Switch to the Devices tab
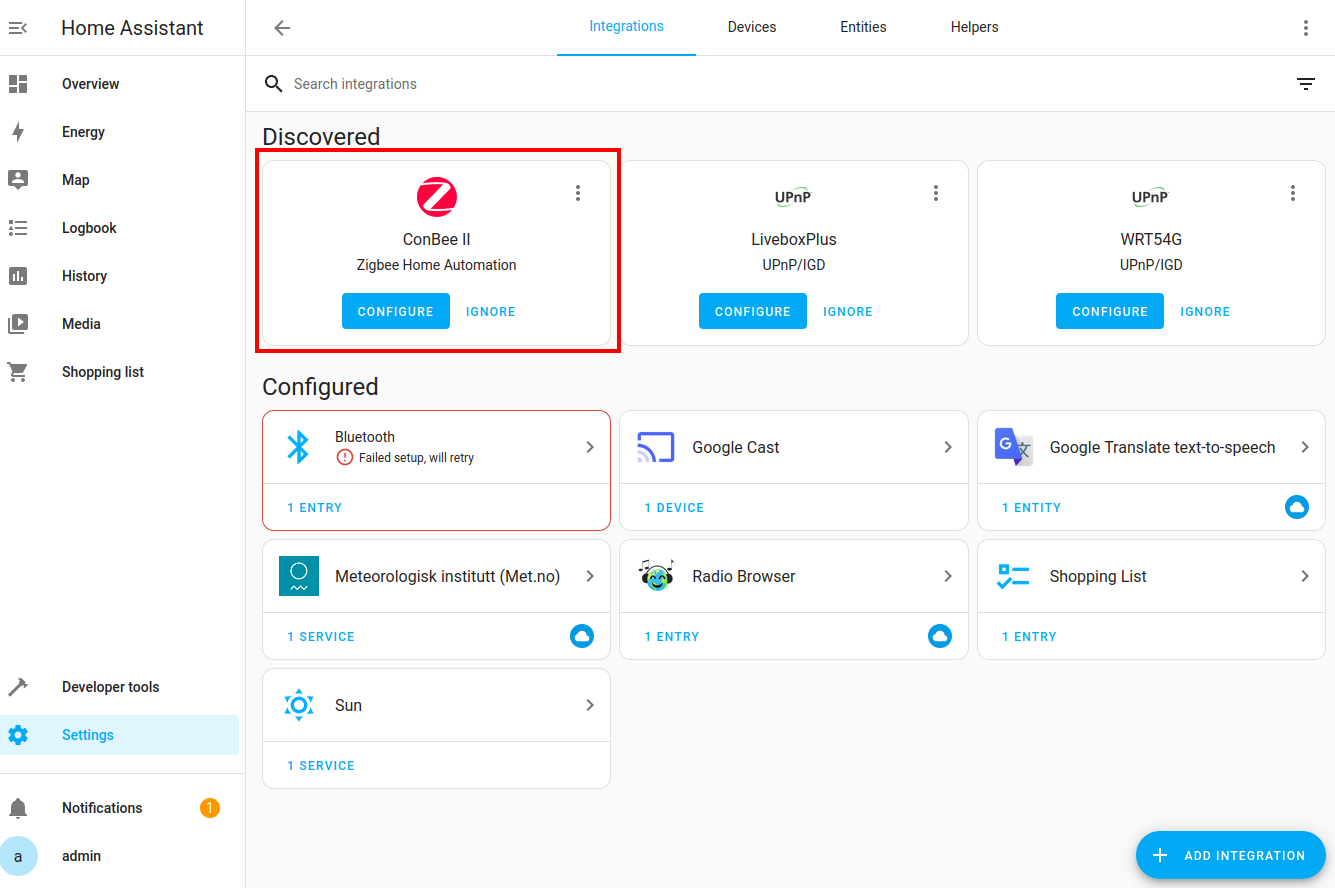1335x888 pixels. 751,27
